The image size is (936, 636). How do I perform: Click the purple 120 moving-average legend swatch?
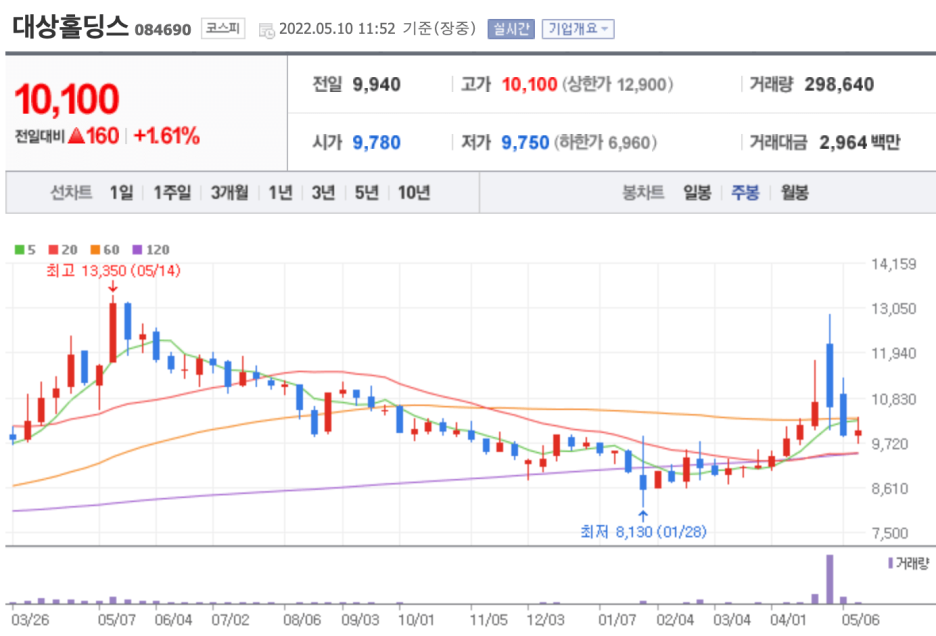[x=137, y=250]
